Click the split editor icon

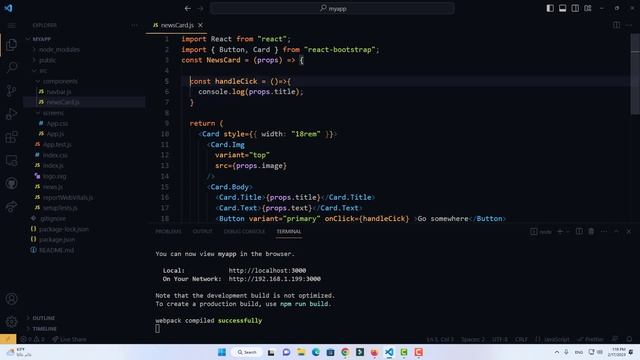(x=616, y=25)
